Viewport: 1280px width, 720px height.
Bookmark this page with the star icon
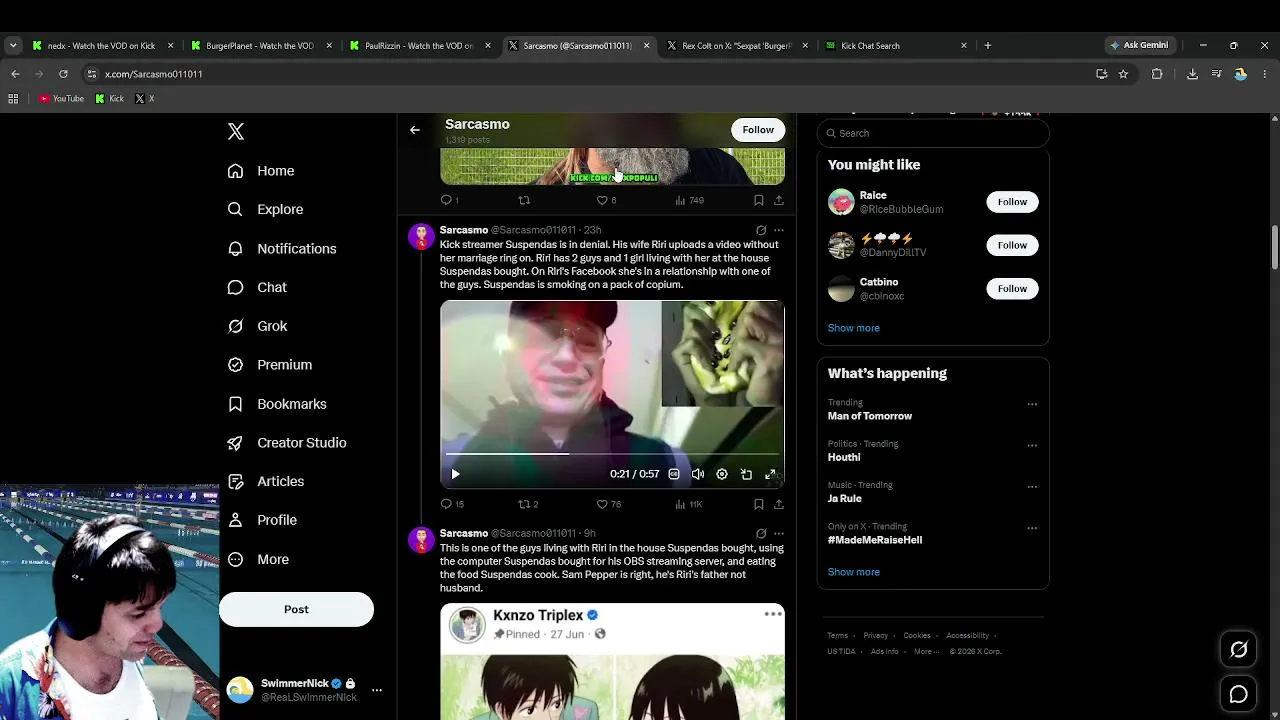click(x=1123, y=74)
